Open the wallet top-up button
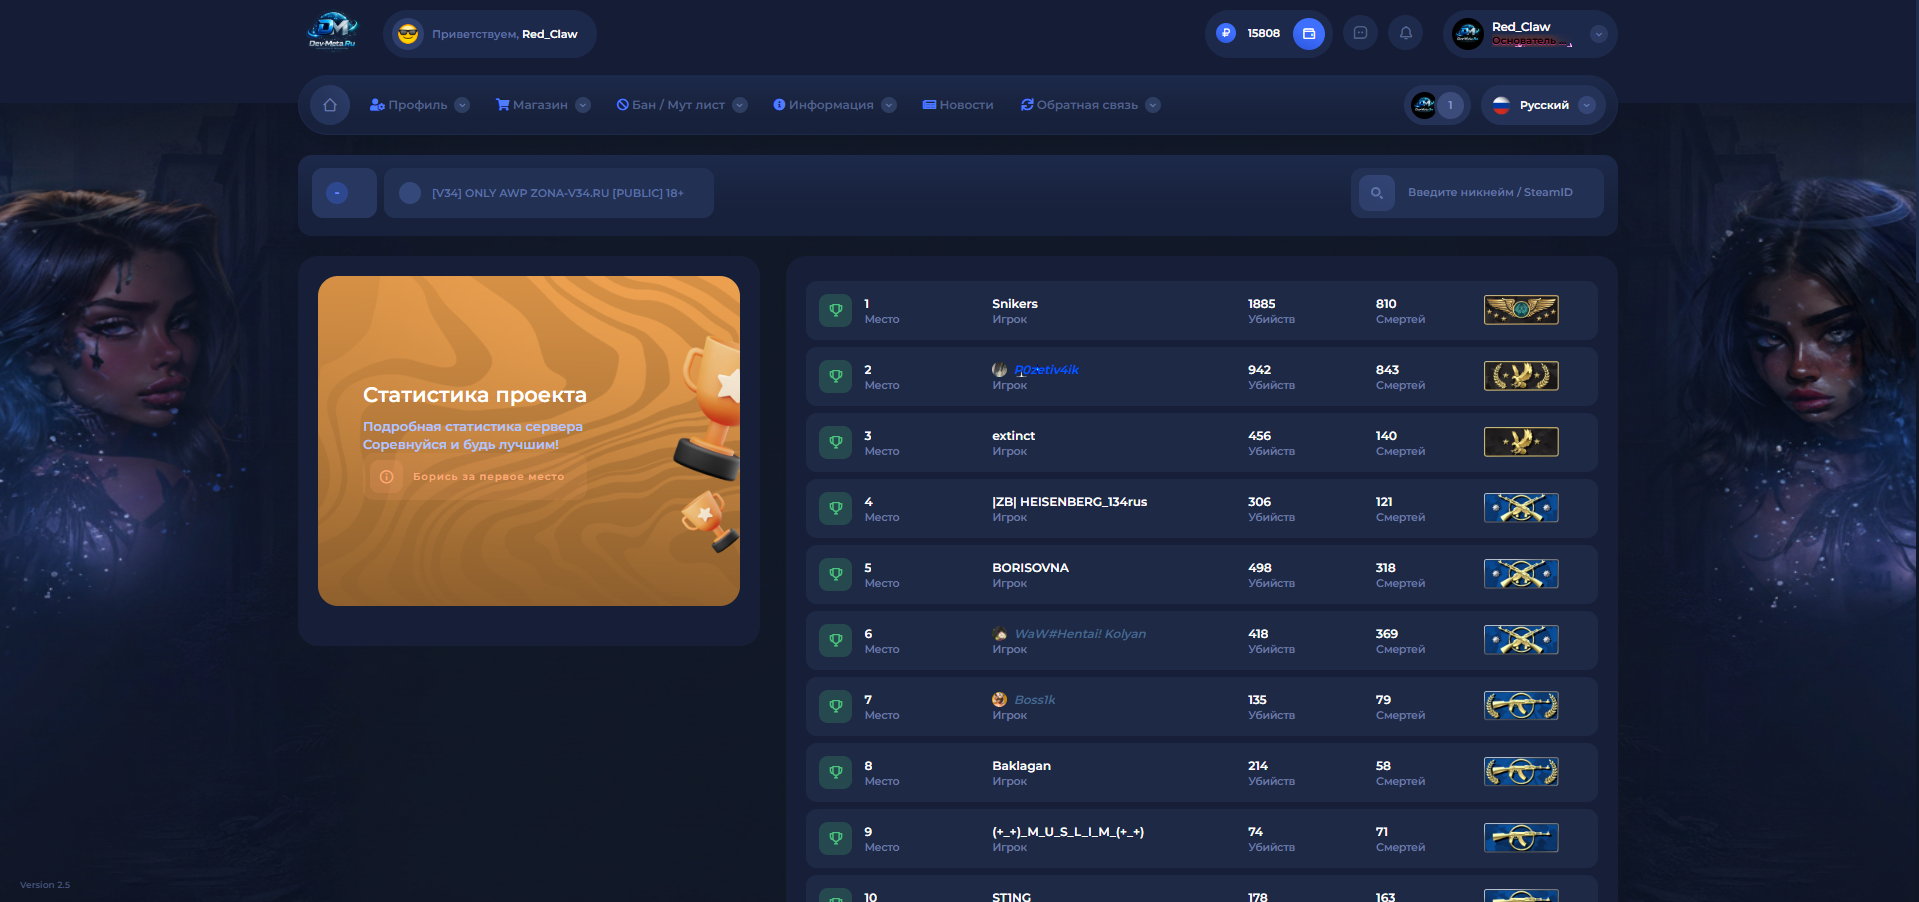The height and width of the screenshot is (902, 1919). coord(1308,34)
